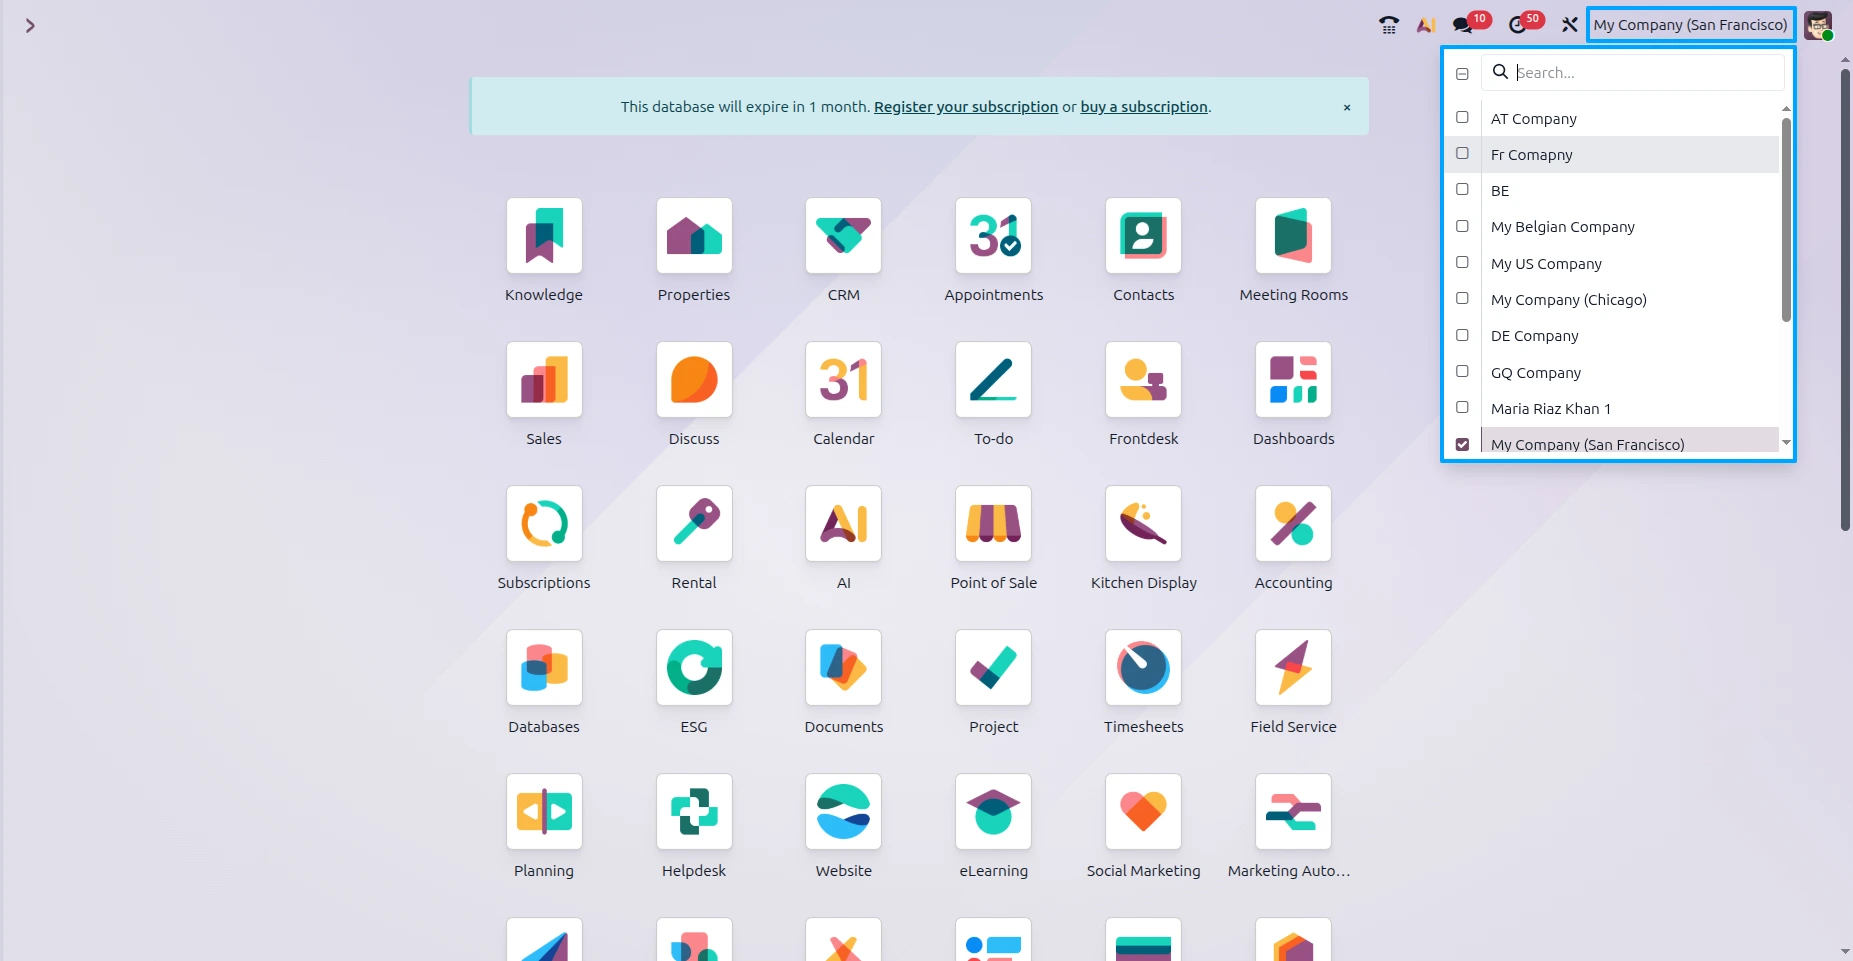The image size is (1853, 961).
Task: Open the Discuss app
Action: [x=694, y=380]
